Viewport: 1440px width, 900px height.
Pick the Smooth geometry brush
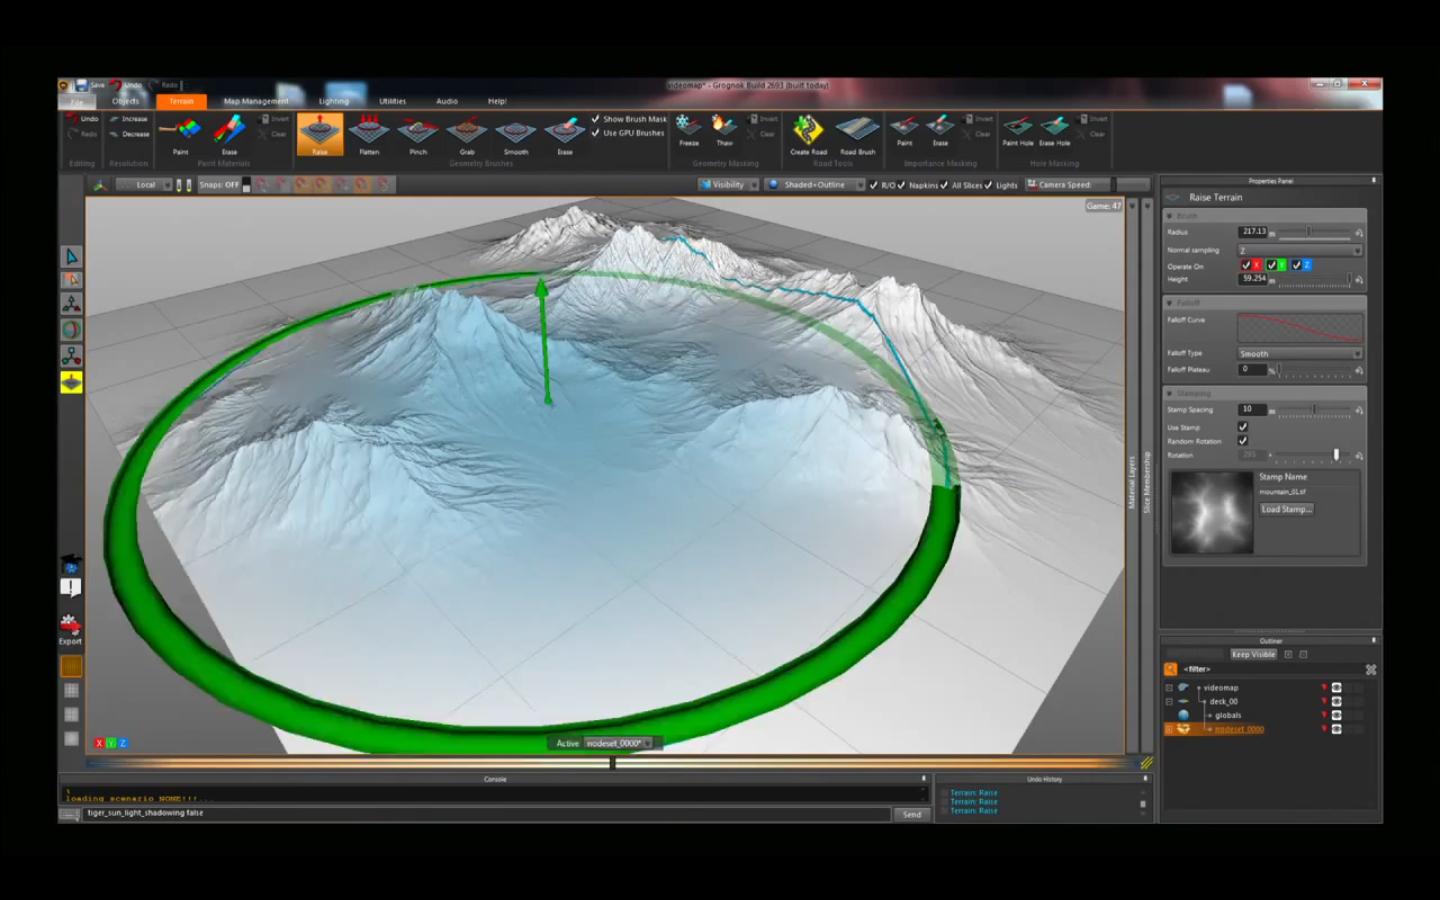click(x=516, y=133)
